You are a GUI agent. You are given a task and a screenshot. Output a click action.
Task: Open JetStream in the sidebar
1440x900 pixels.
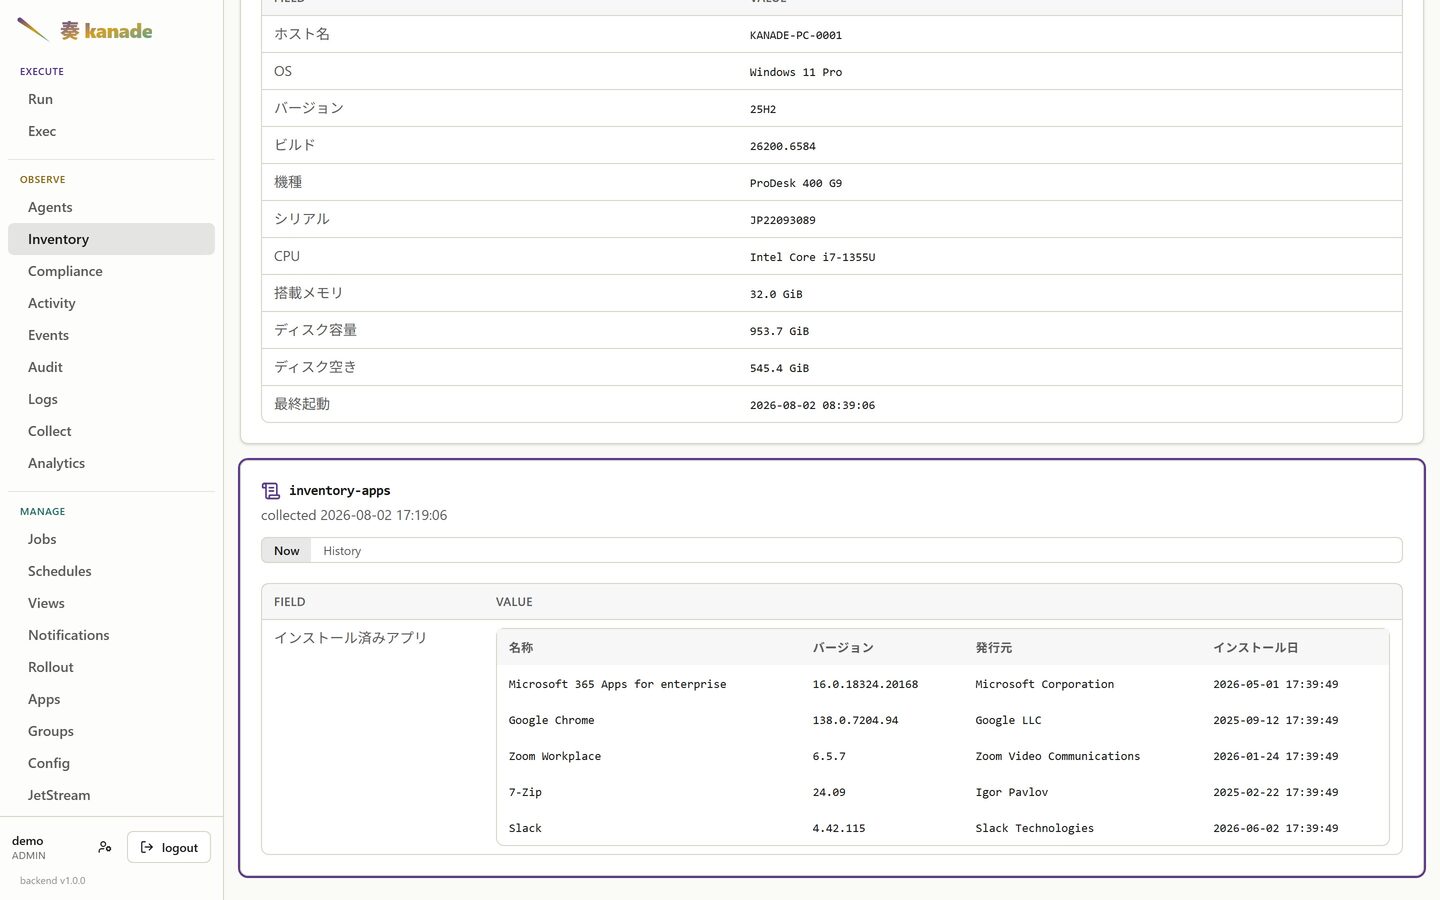point(111,795)
